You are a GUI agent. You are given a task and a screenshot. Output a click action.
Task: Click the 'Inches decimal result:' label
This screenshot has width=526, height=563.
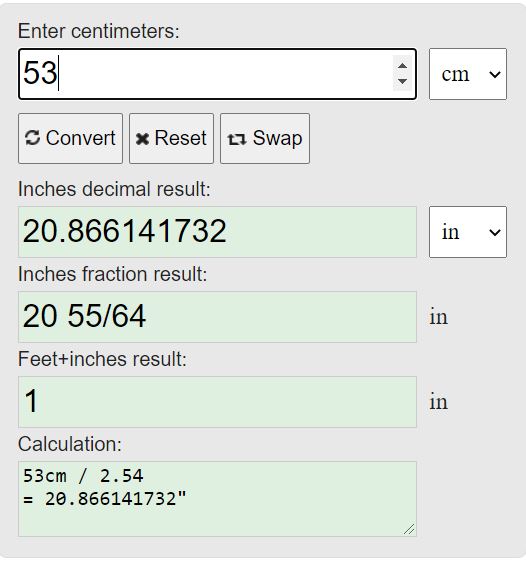114,189
